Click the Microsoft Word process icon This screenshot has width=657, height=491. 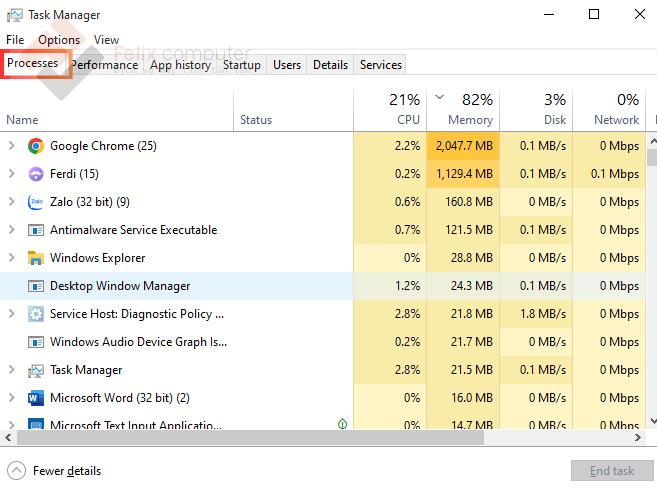36,398
